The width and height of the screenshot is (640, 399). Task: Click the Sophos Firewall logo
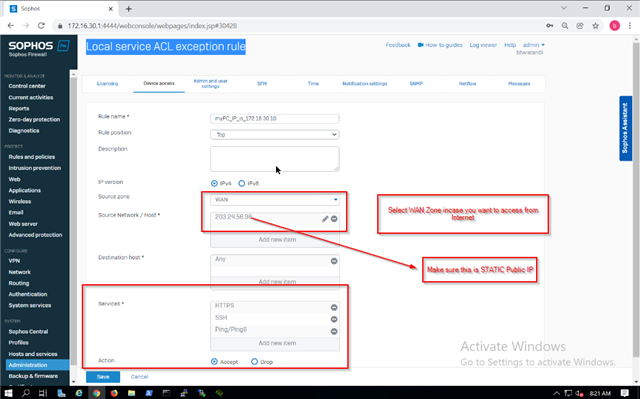click(x=39, y=48)
